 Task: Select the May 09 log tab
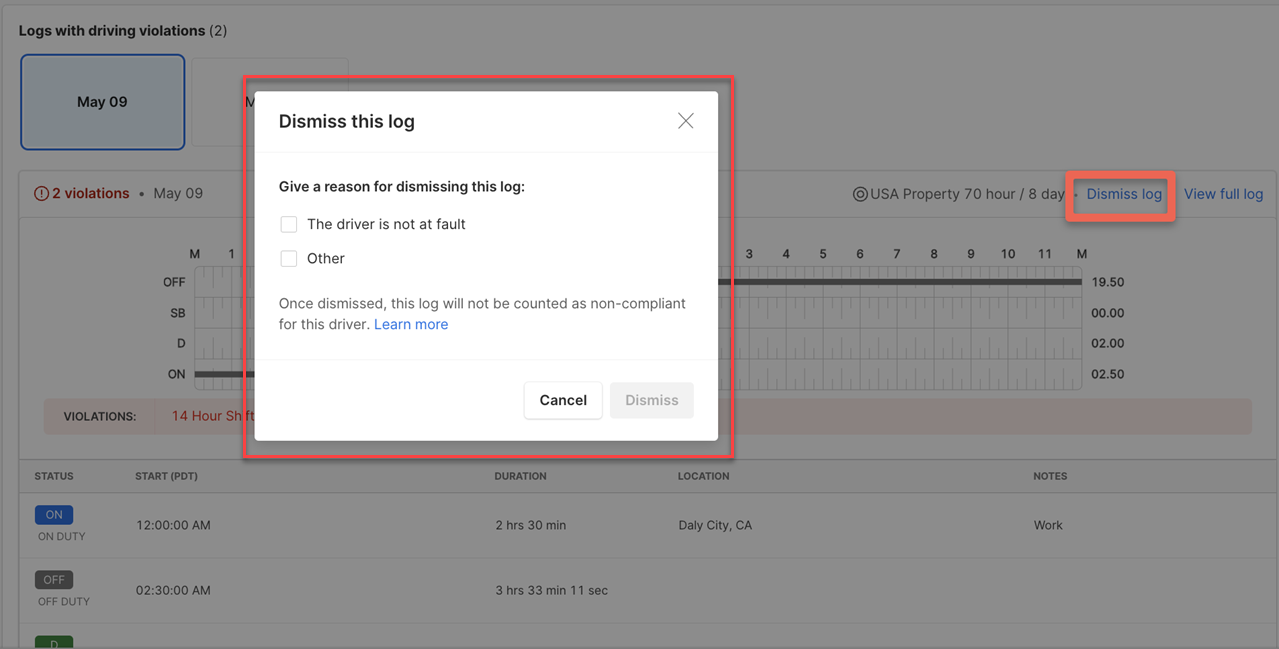click(x=103, y=102)
